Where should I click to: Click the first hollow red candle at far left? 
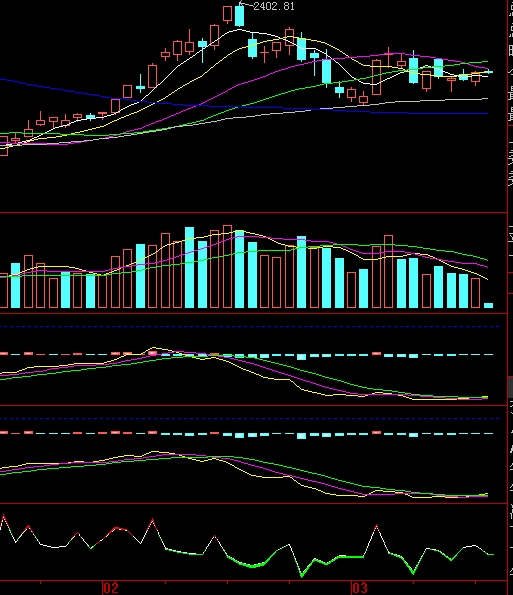click(x=3, y=145)
